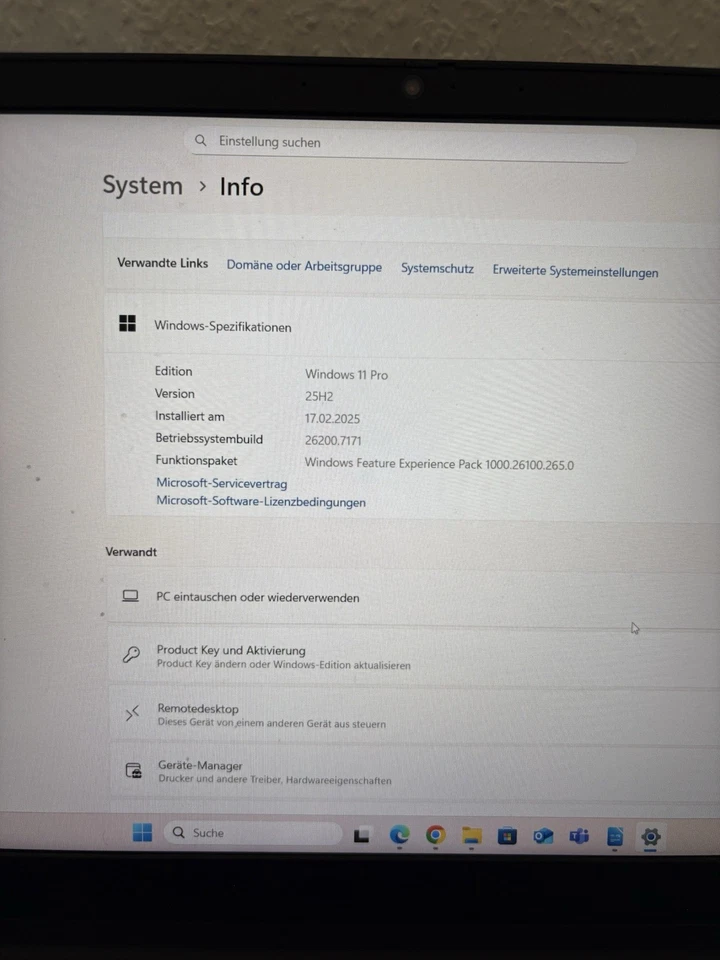Open the Windows Start menu

(142, 832)
